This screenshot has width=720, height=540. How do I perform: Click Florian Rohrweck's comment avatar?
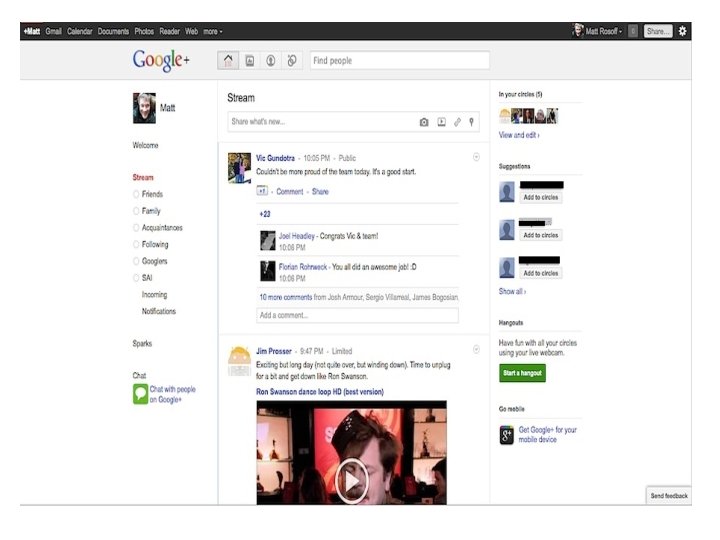tap(268, 271)
